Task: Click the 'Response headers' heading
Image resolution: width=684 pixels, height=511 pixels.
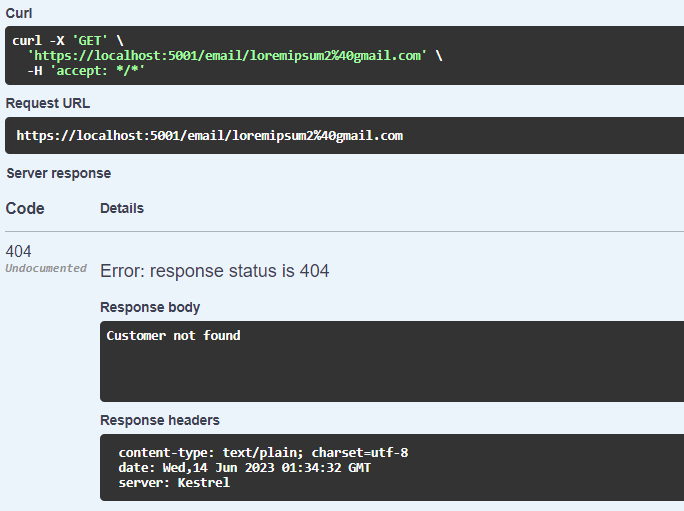Action: click(160, 420)
